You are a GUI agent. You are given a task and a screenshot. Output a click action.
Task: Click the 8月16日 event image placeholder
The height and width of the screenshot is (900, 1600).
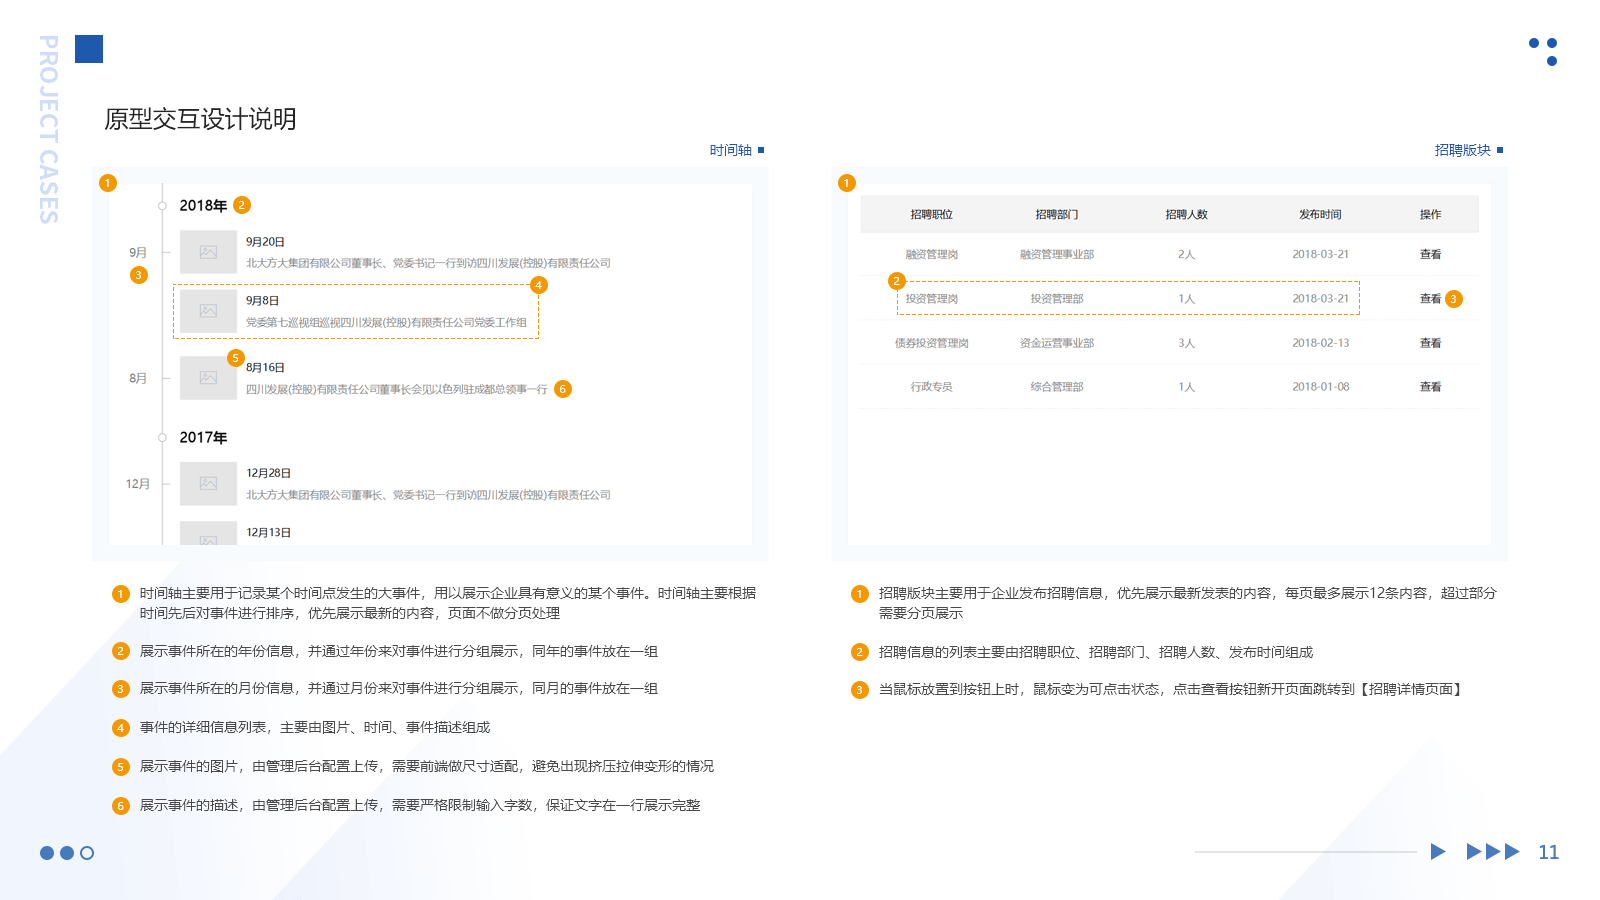pos(208,378)
